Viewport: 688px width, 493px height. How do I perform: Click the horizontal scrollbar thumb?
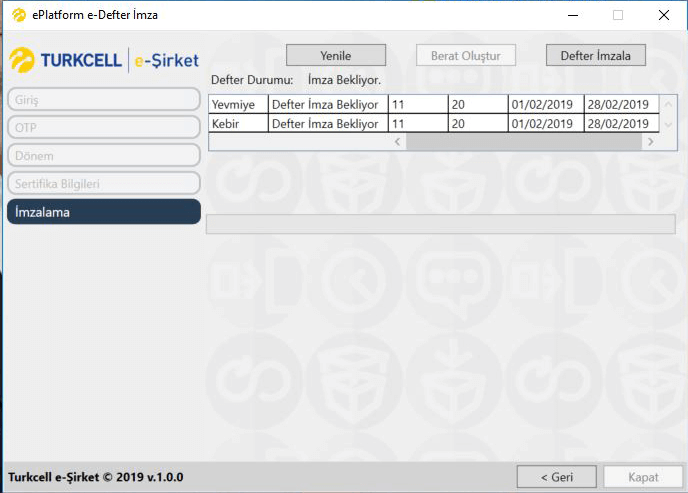click(x=524, y=142)
